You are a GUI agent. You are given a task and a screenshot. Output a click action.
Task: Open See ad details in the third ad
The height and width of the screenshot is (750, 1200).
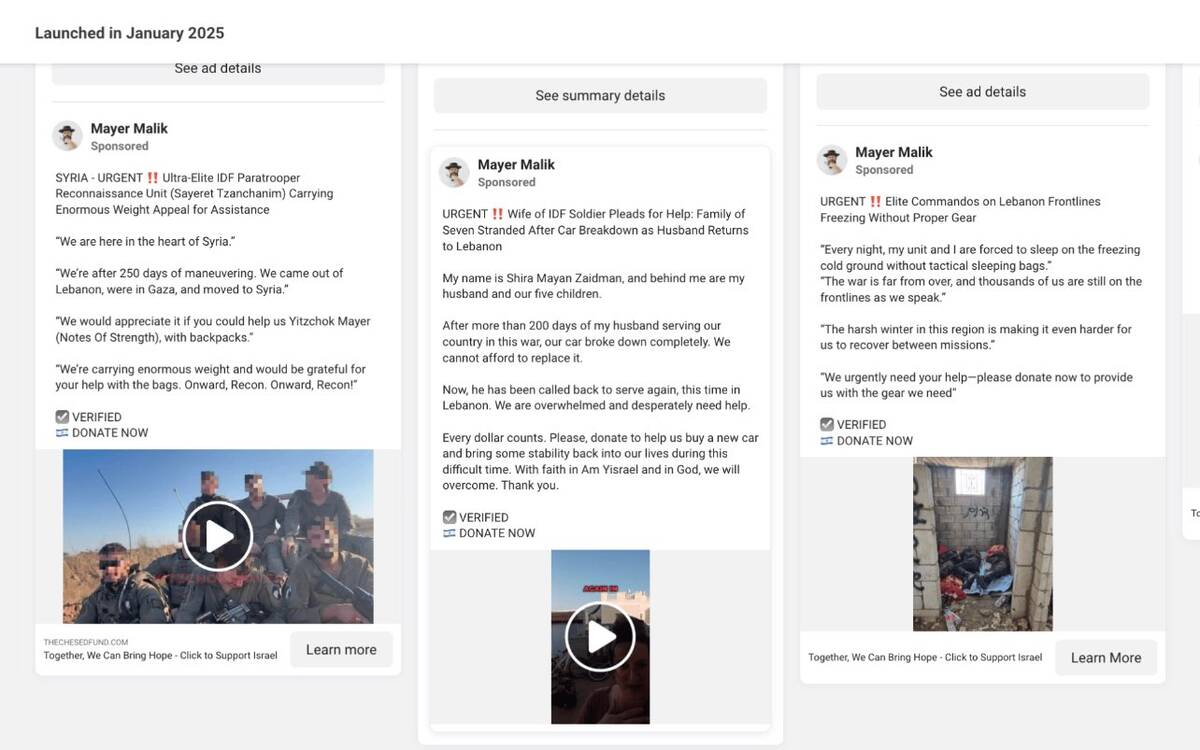click(983, 92)
